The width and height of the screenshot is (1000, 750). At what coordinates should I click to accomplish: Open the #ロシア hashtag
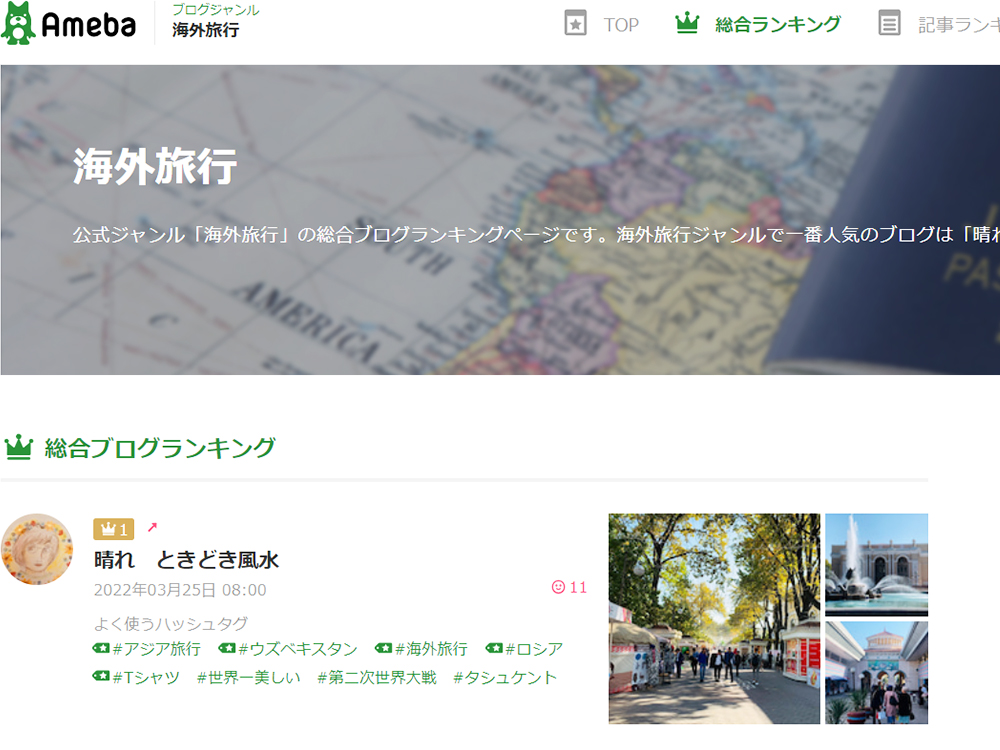coord(533,649)
